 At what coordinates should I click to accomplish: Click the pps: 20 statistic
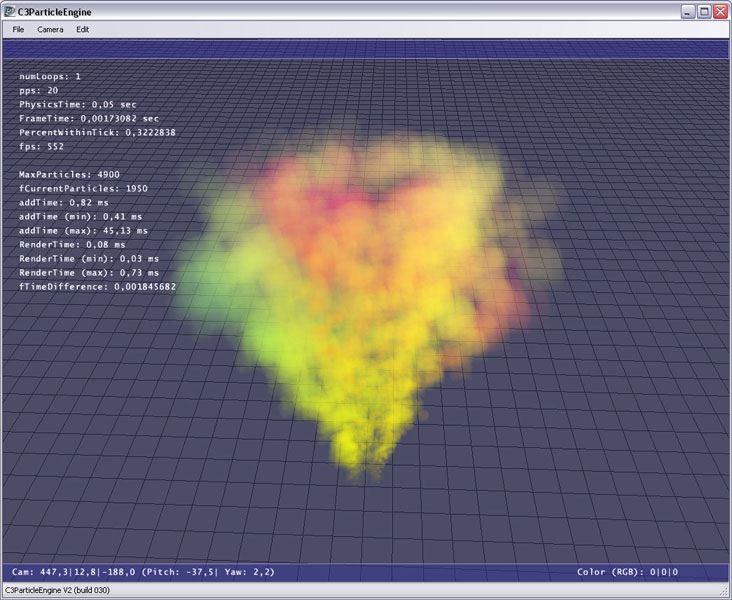(x=39, y=90)
